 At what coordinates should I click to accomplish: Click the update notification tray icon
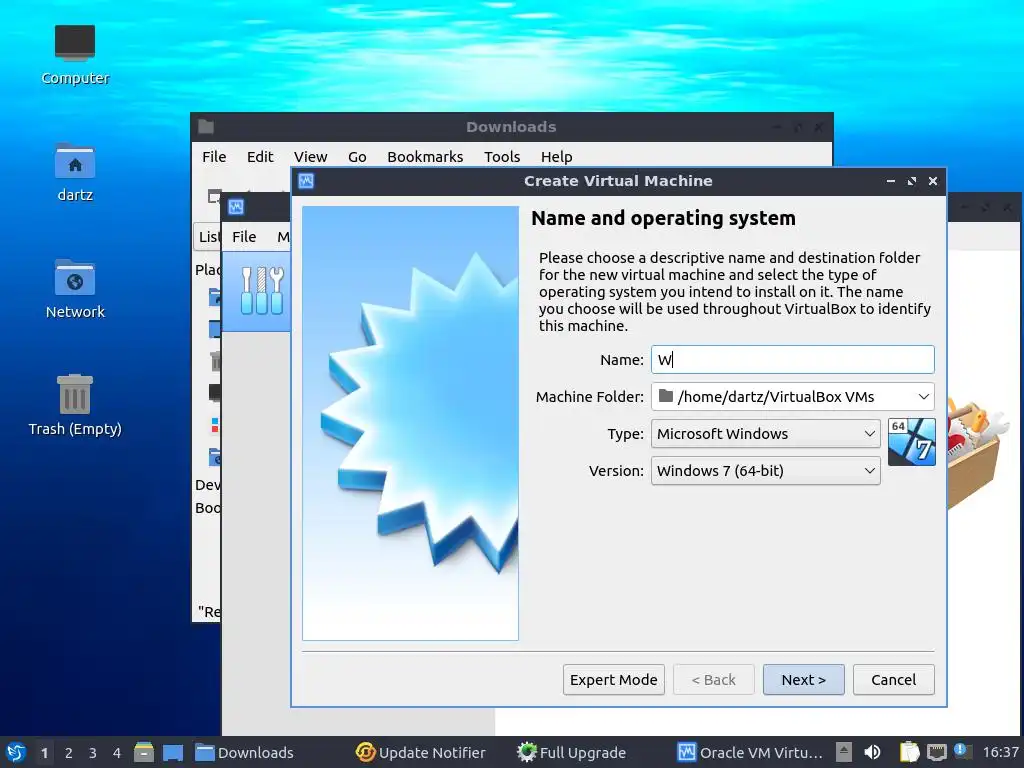click(963, 751)
